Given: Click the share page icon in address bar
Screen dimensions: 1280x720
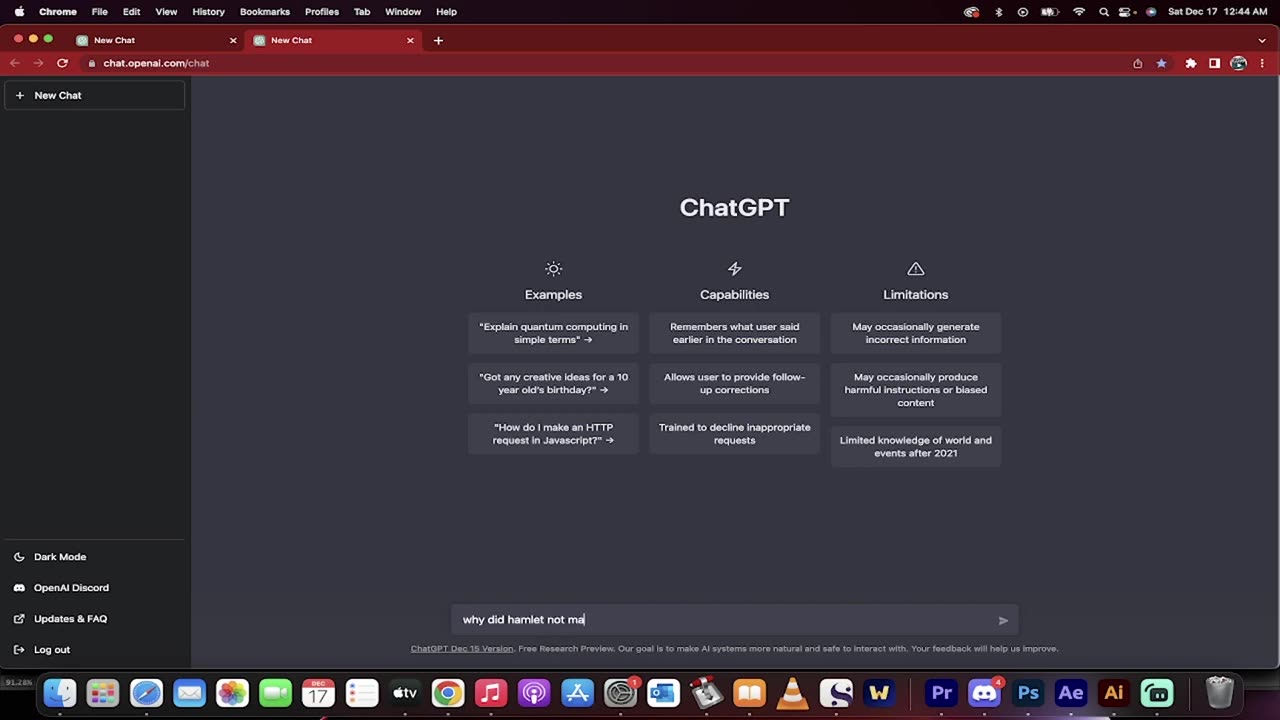Looking at the screenshot, I should click(1138, 63).
